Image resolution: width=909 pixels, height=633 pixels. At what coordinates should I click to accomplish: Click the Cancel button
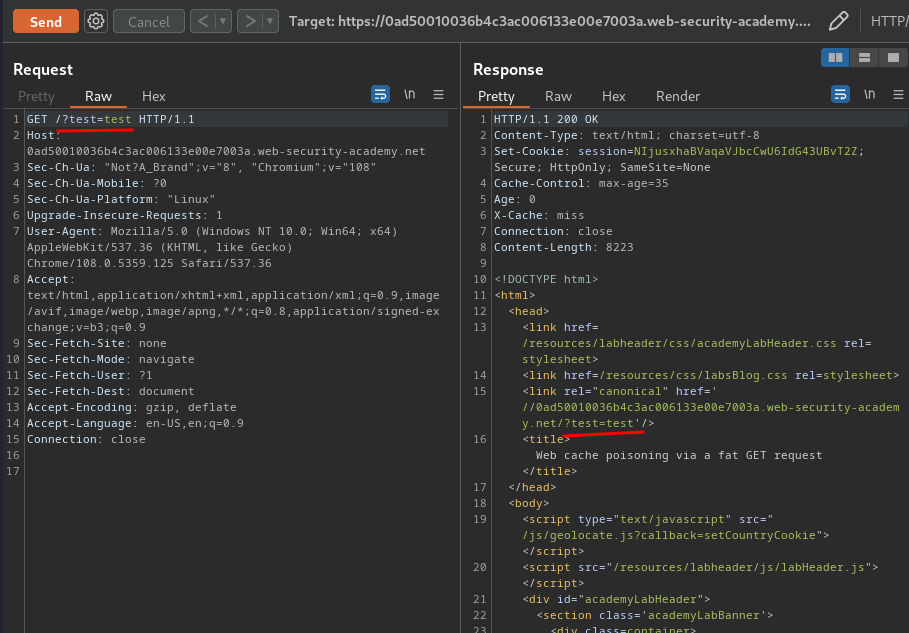tap(149, 21)
